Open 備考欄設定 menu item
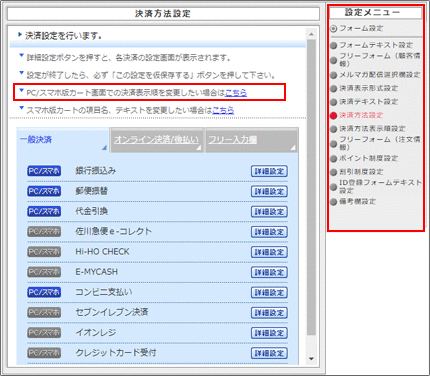Viewport: 430px width, 376px height. (353, 202)
